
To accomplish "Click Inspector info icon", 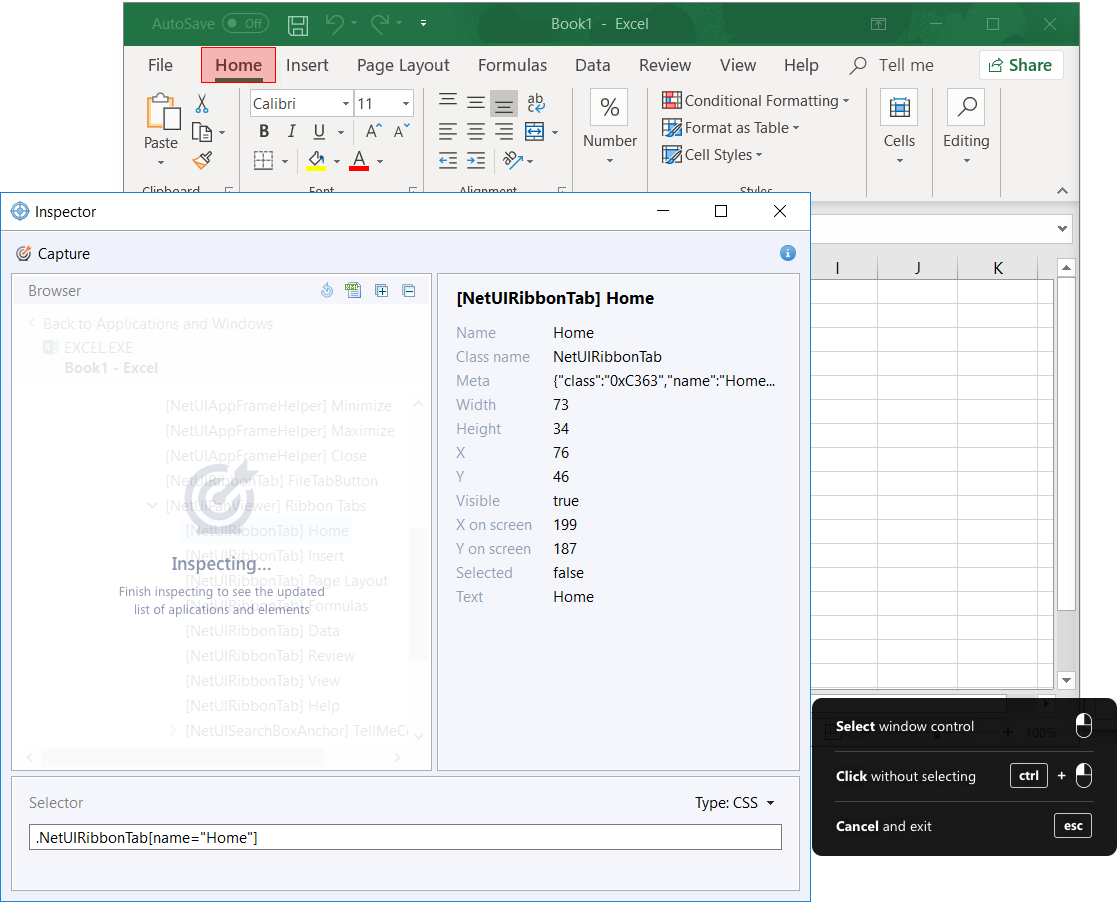I will [787, 253].
